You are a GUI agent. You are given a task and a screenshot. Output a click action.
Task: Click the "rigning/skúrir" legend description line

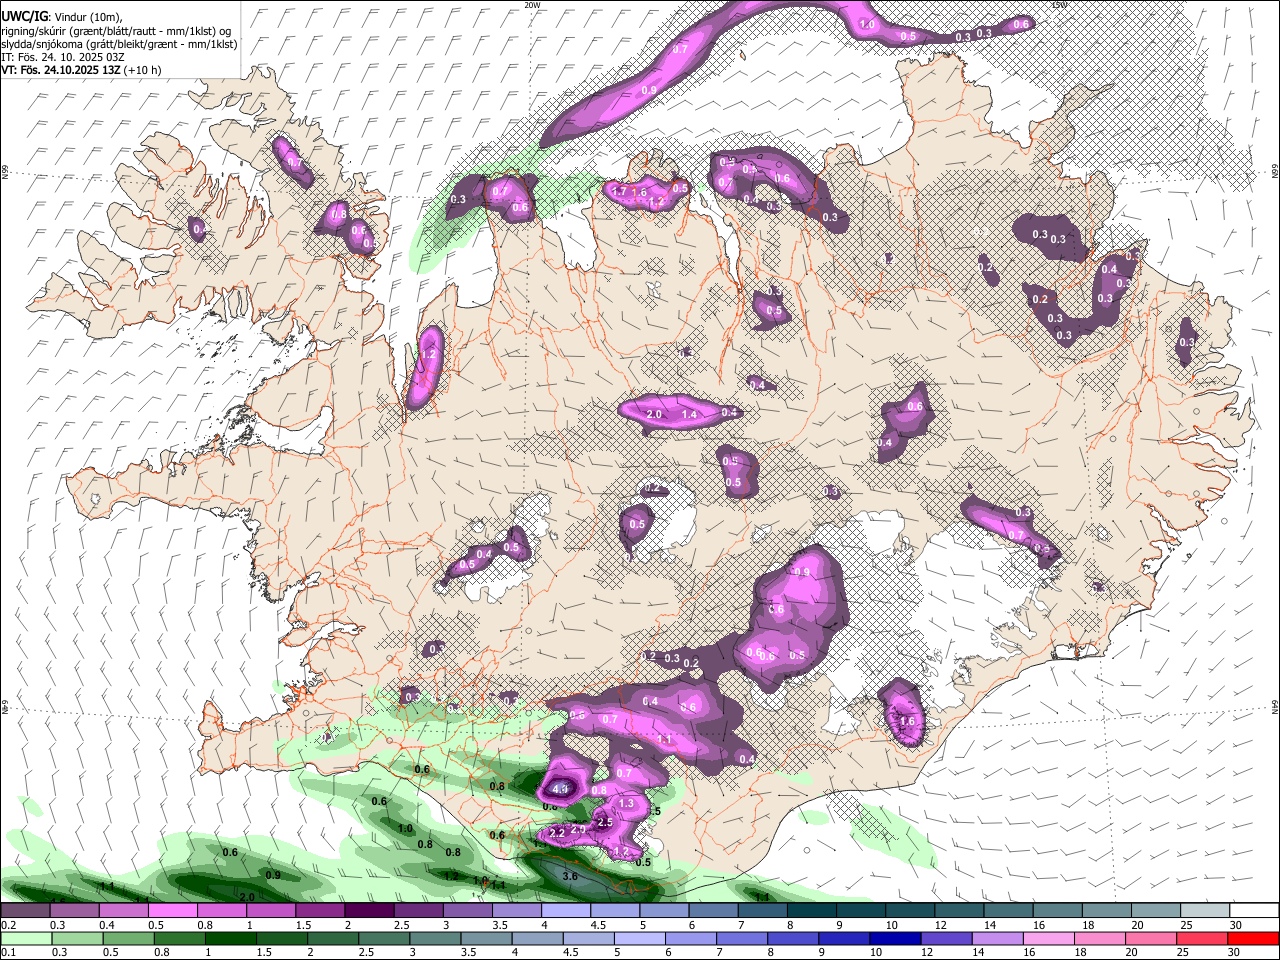[116, 30]
